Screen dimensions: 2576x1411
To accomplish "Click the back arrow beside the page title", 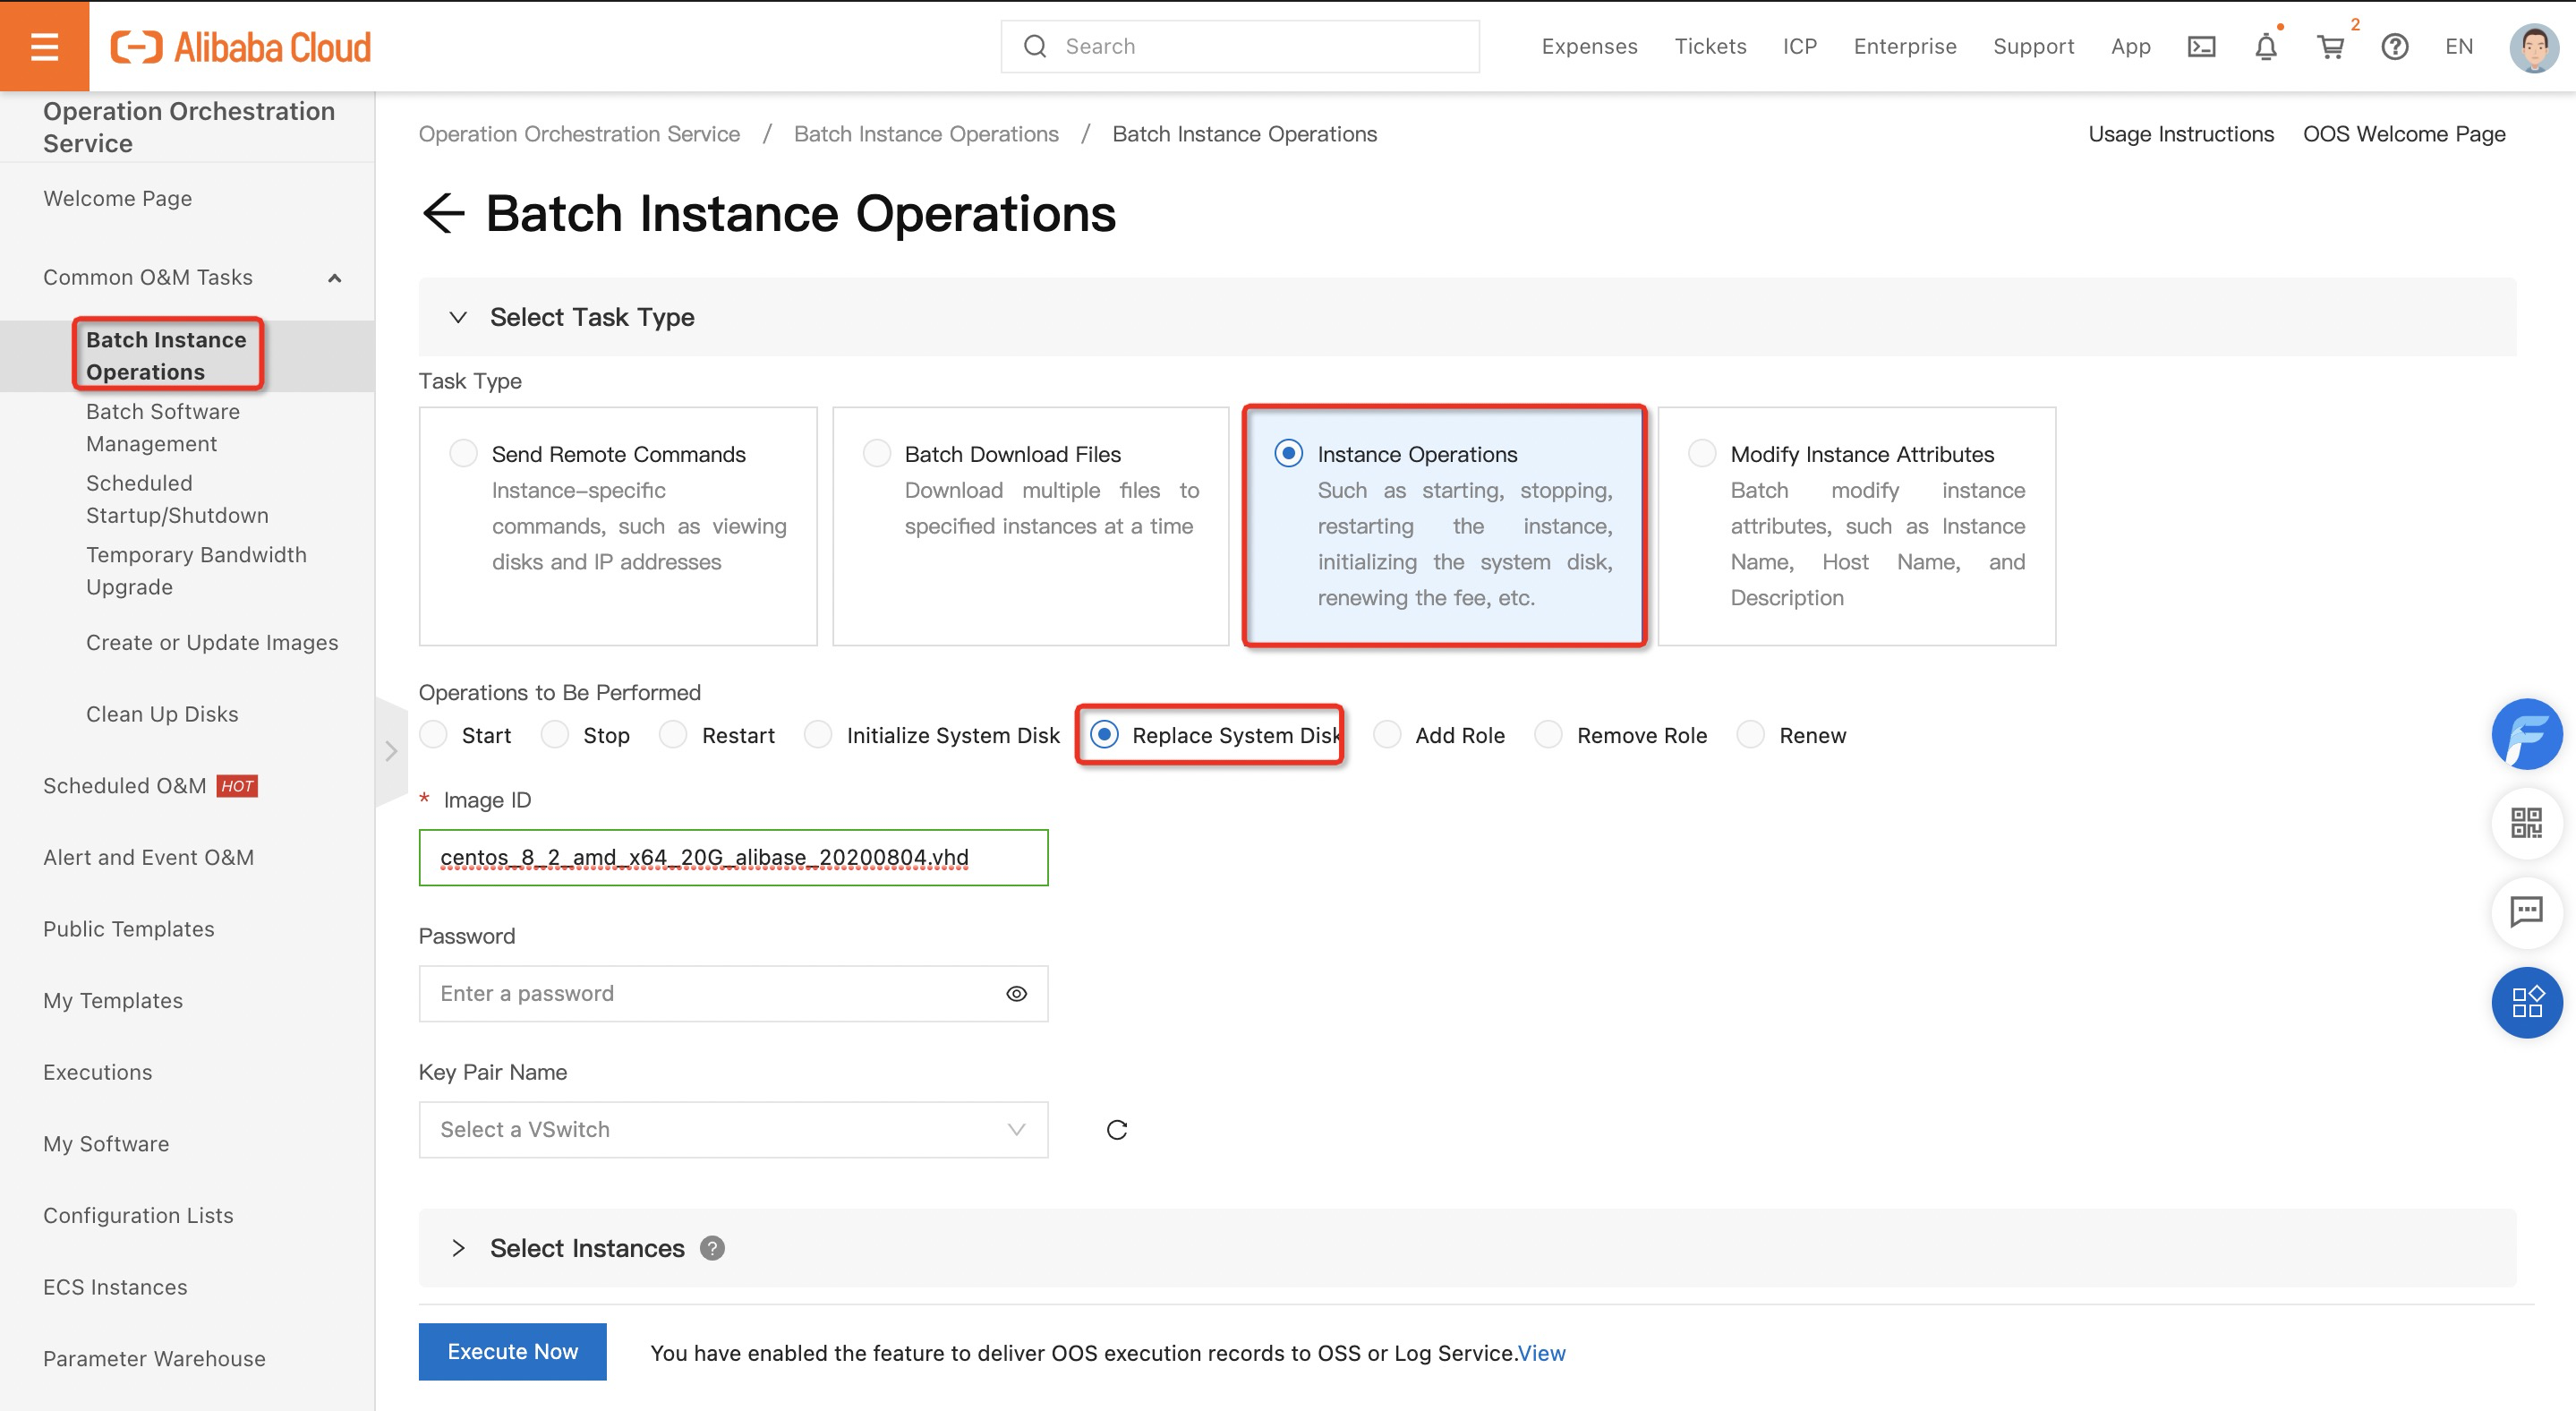I will click(x=443, y=213).
